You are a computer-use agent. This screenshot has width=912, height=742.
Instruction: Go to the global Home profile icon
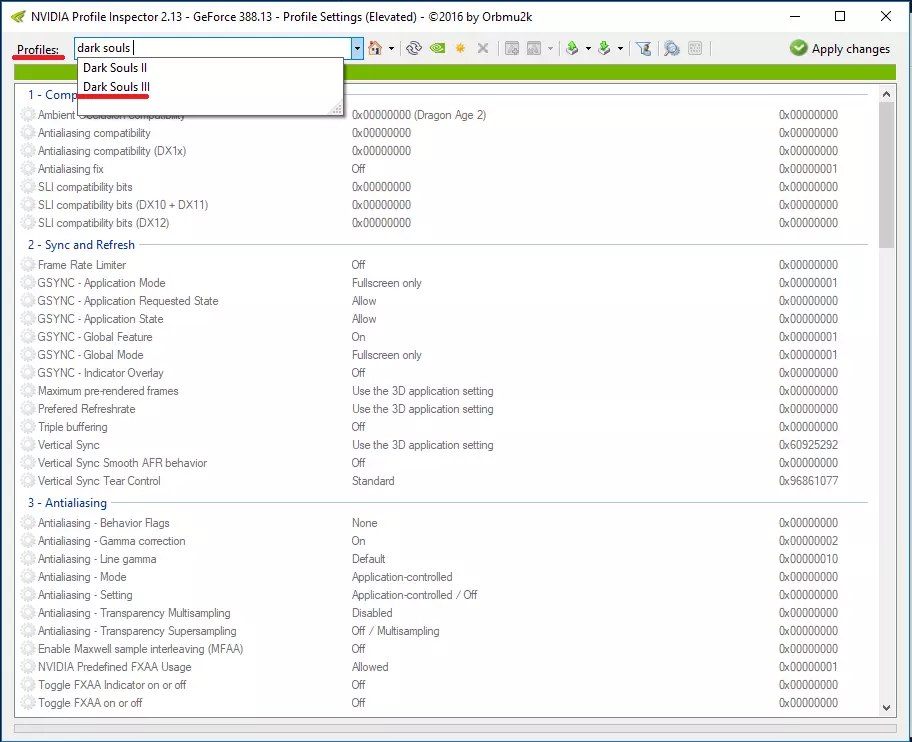pyautogui.click(x=375, y=48)
